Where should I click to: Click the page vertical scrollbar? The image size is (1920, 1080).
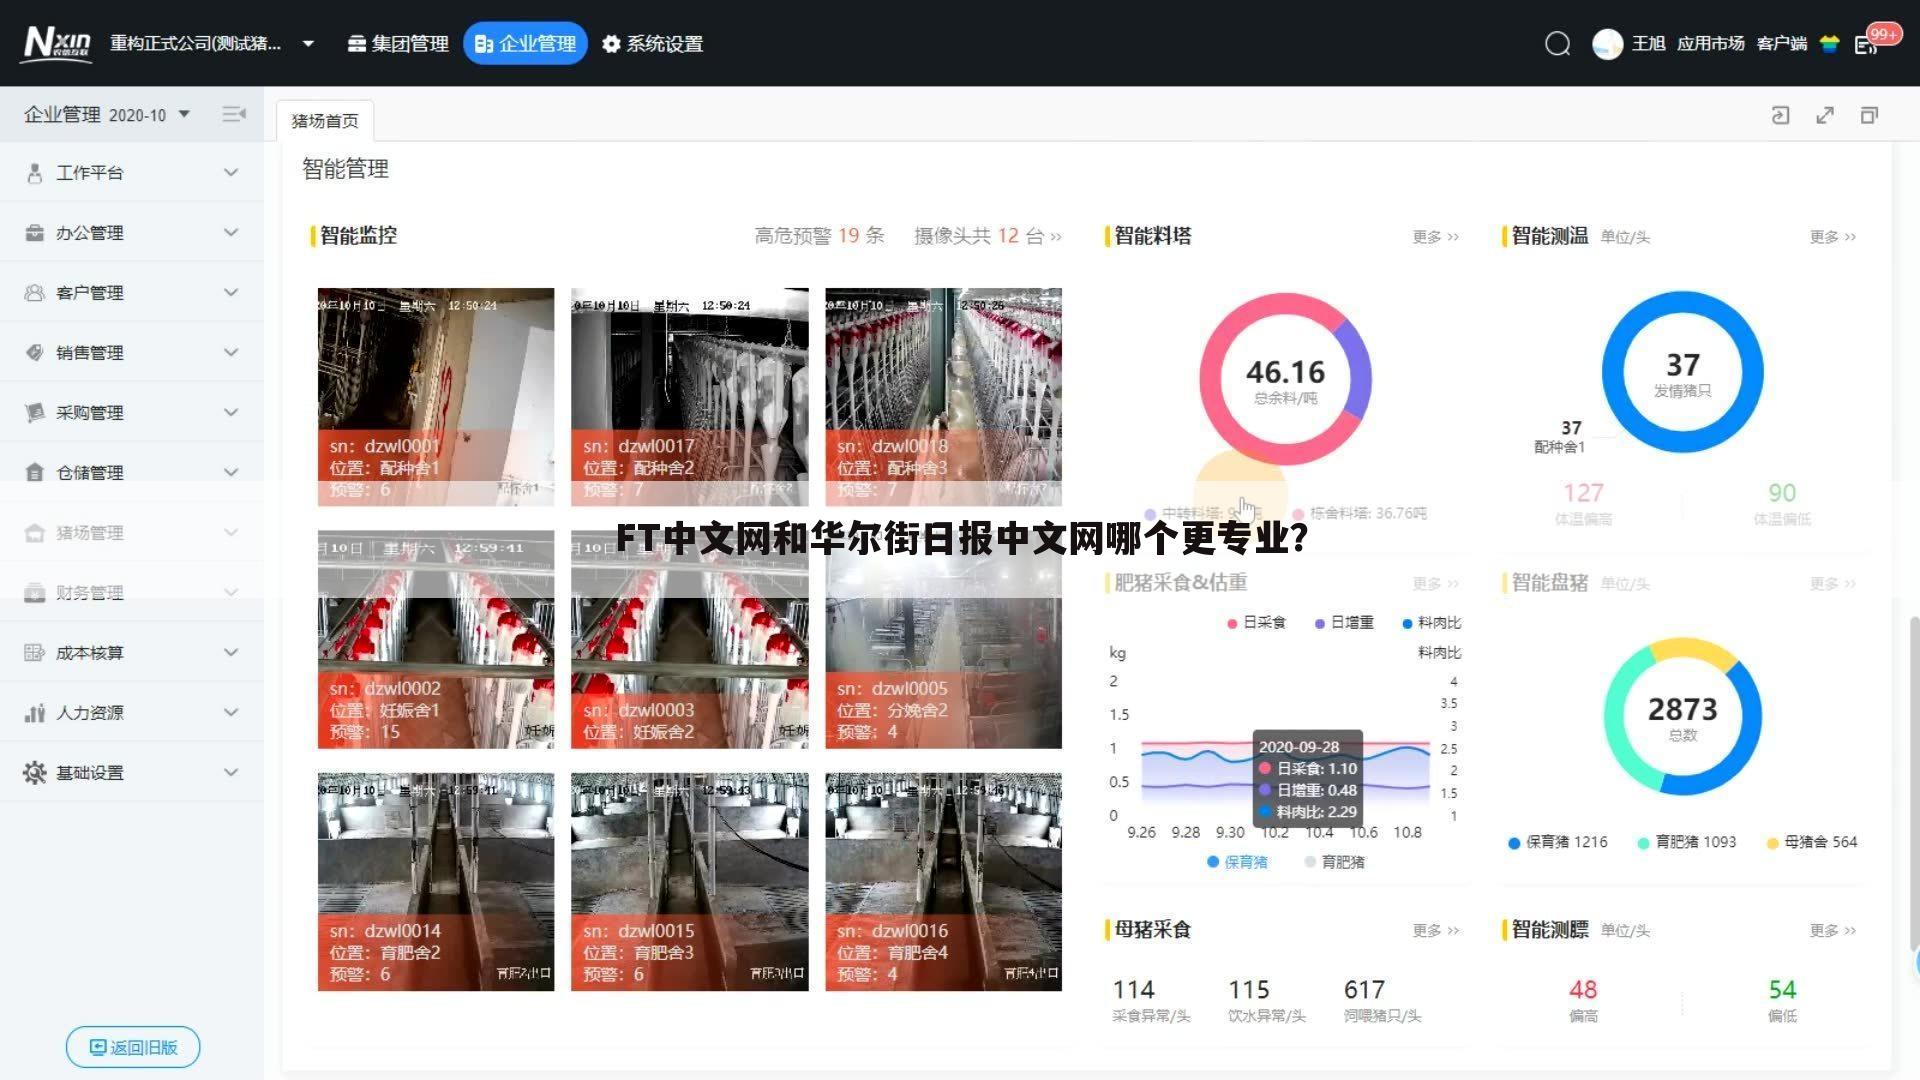pyautogui.click(x=1914, y=785)
